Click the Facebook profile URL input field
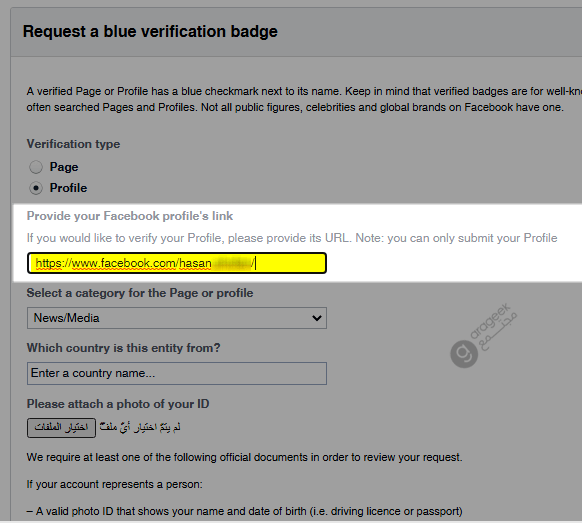This screenshot has height=523, width=582. click(x=177, y=263)
